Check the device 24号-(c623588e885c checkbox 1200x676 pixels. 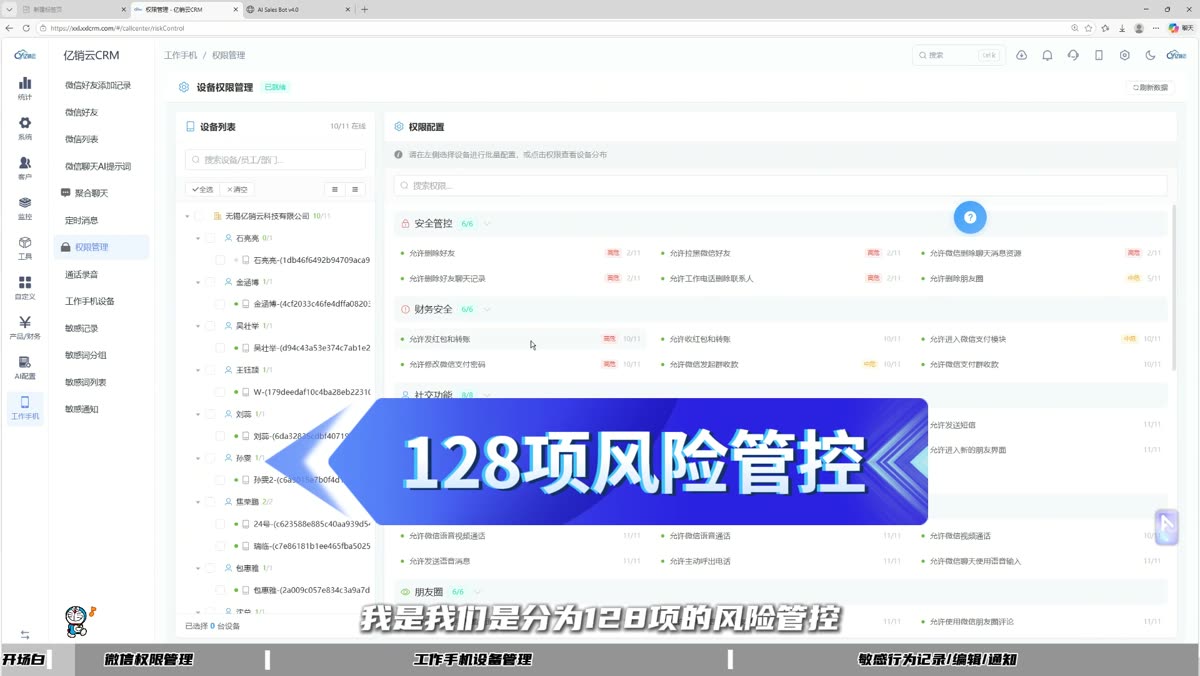point(221,524)
